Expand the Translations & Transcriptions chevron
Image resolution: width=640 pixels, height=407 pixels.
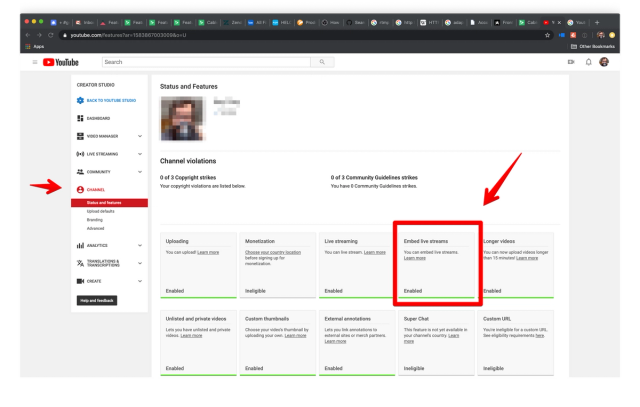(x=140, y=263)
